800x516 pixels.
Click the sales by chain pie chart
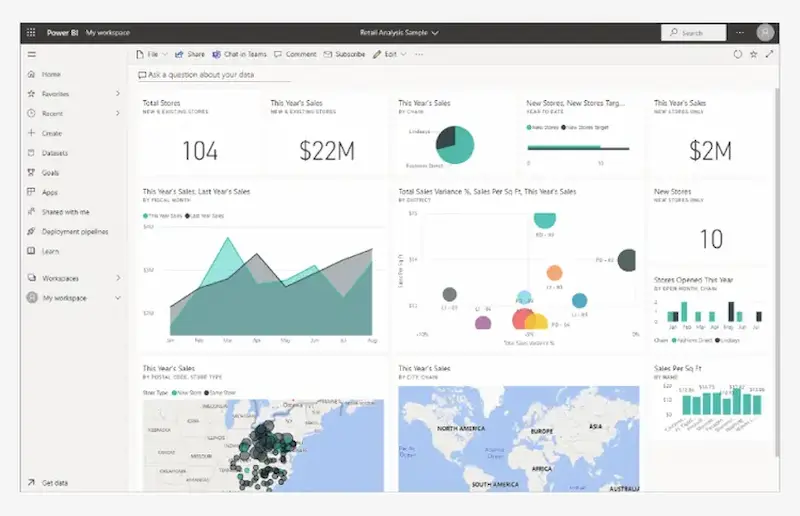click(x=455, y=145)
